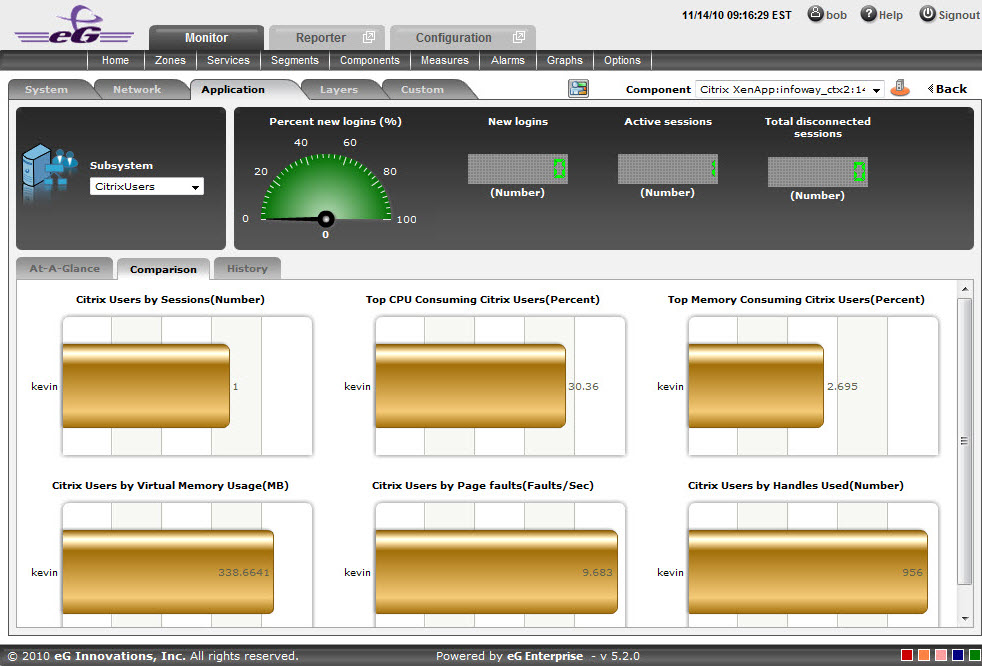Click the date and time '11/14/10 09:16:29 EST'
The width and height of the screenshot is (982, 666).
[736, 15]
